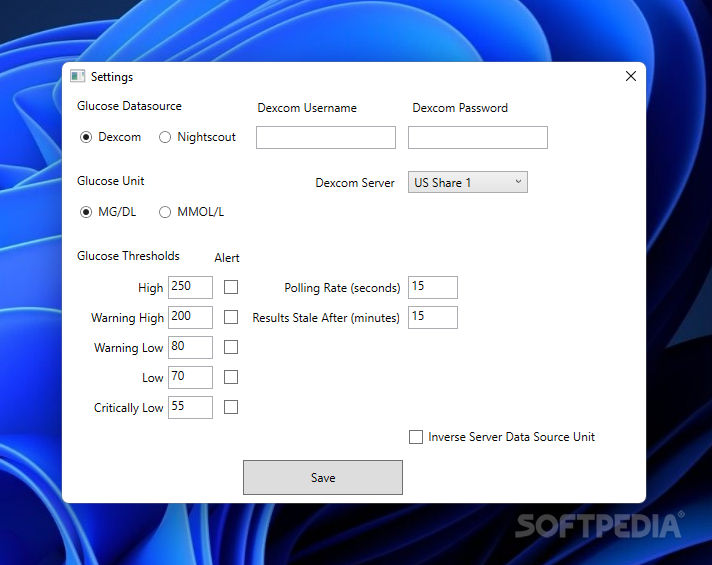Enable alert for Warning Low threshold
Image resolution: width=712 pixels, height=565 pixels.
(231, 347)
